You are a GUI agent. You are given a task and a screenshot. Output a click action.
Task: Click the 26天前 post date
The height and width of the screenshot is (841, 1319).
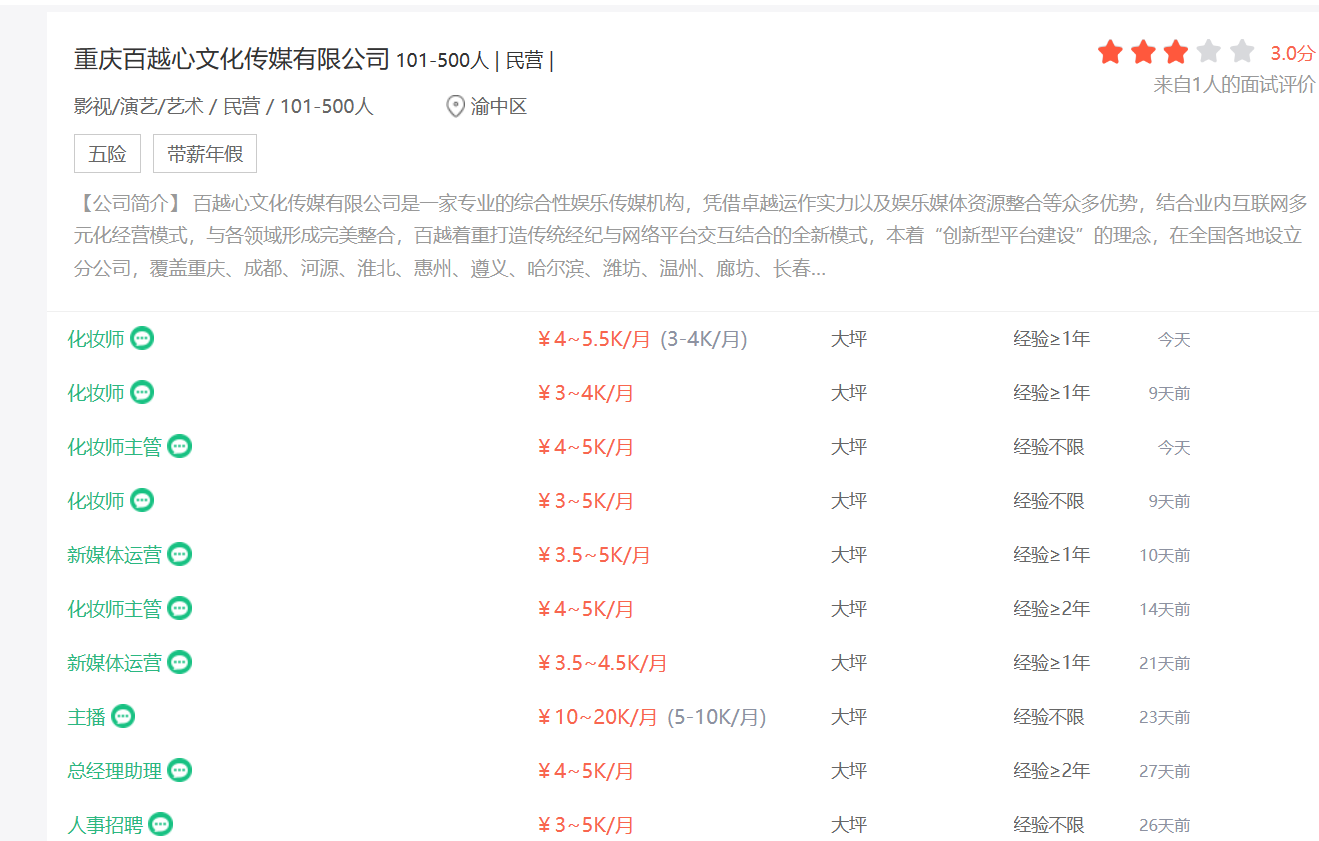click(1165, 825)
